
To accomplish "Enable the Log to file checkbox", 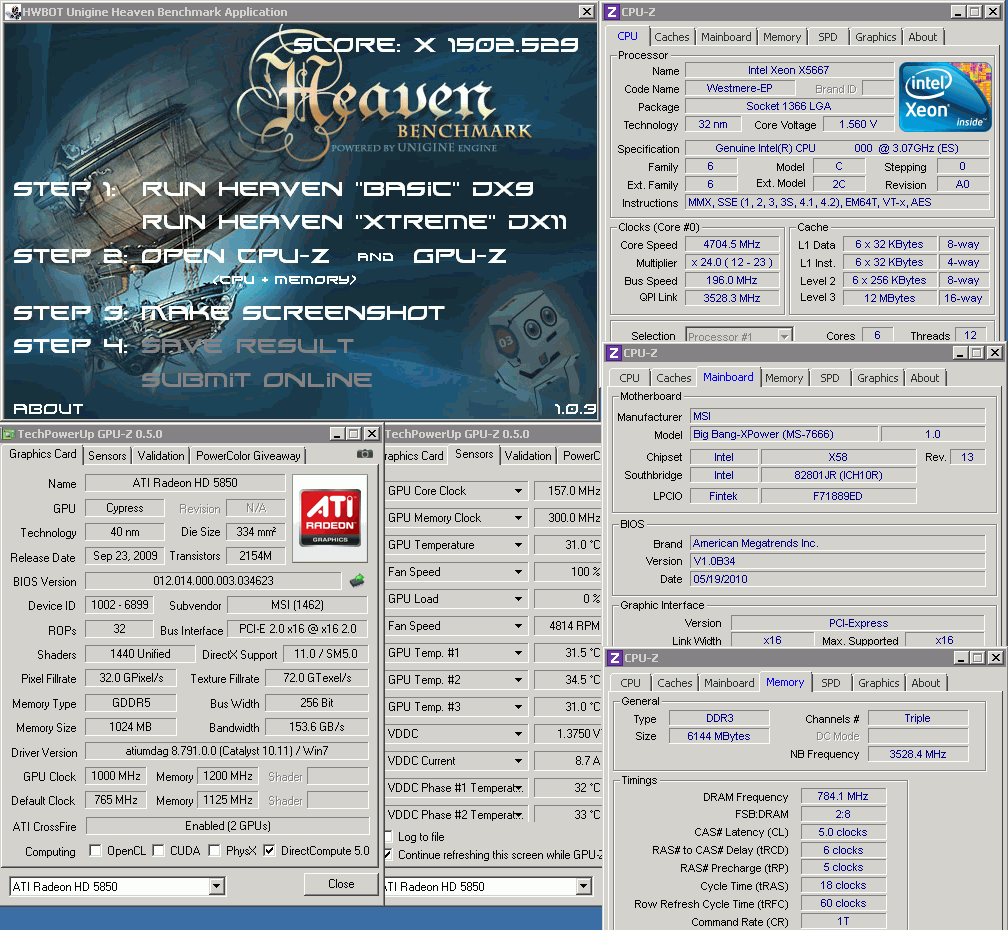I will pos(388,837).
